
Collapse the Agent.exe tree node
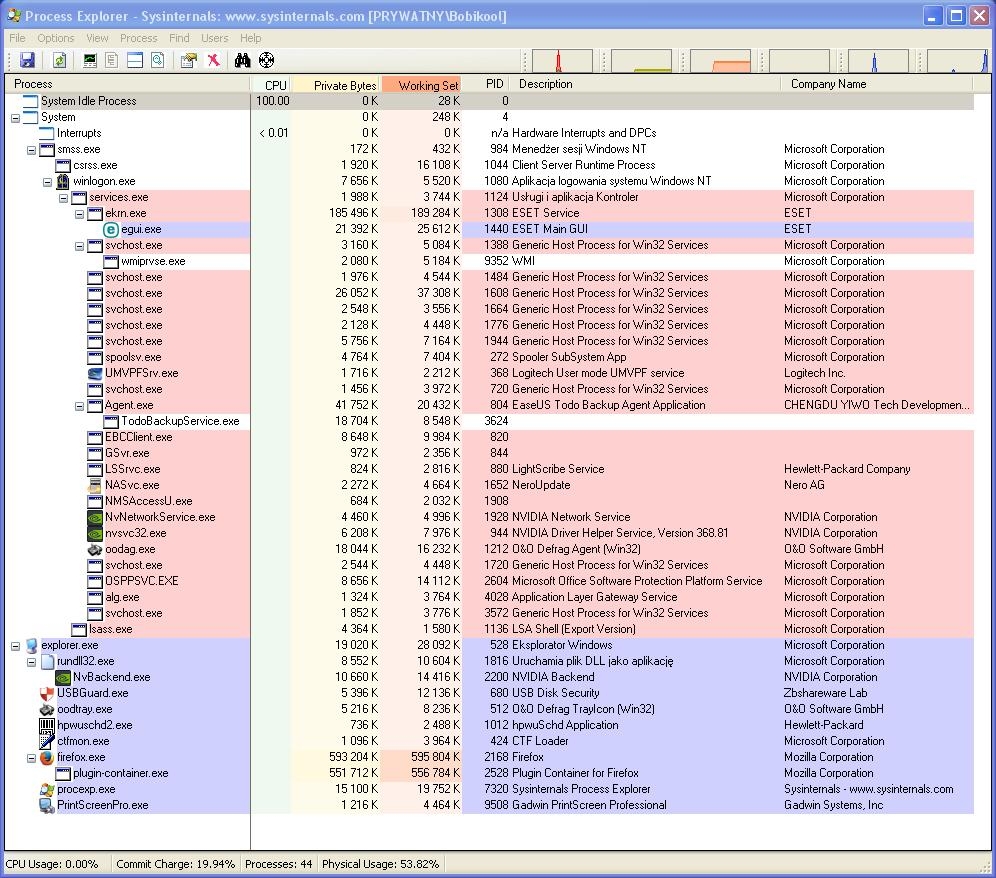(x=79, y=406)
